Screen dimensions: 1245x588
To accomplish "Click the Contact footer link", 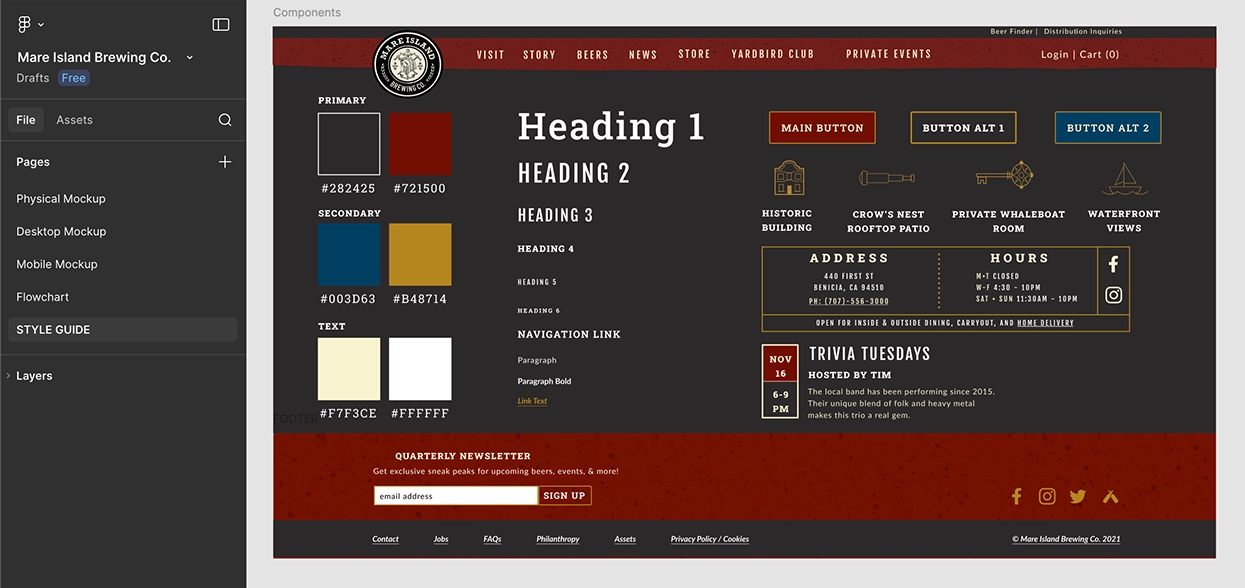I will tap(386, 540).
